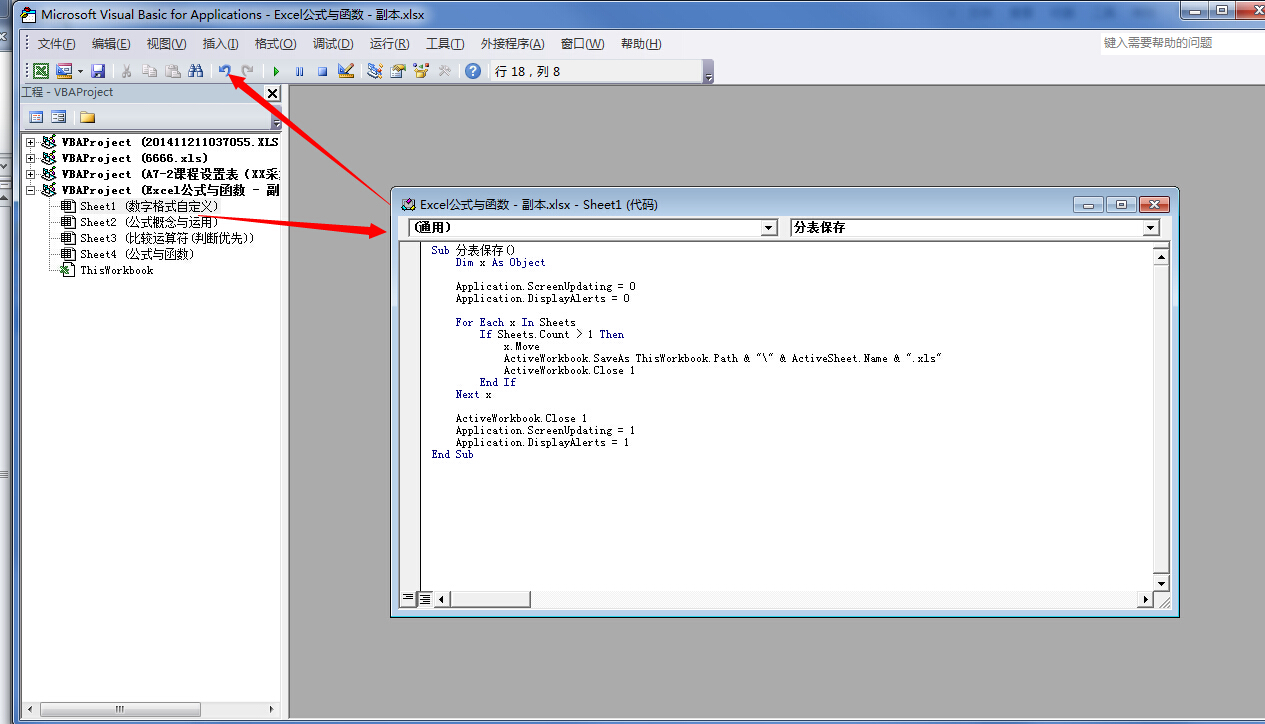
Task: Click the Copy icon in the toolbar
Action: click(x=150, y=71)
